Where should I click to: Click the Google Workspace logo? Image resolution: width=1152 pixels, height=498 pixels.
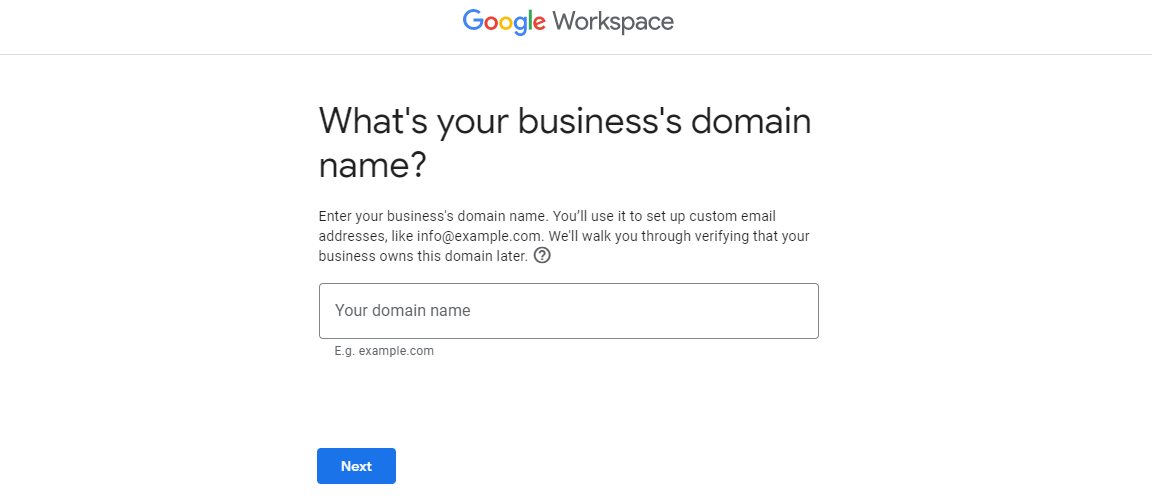(x=568, y=22)
